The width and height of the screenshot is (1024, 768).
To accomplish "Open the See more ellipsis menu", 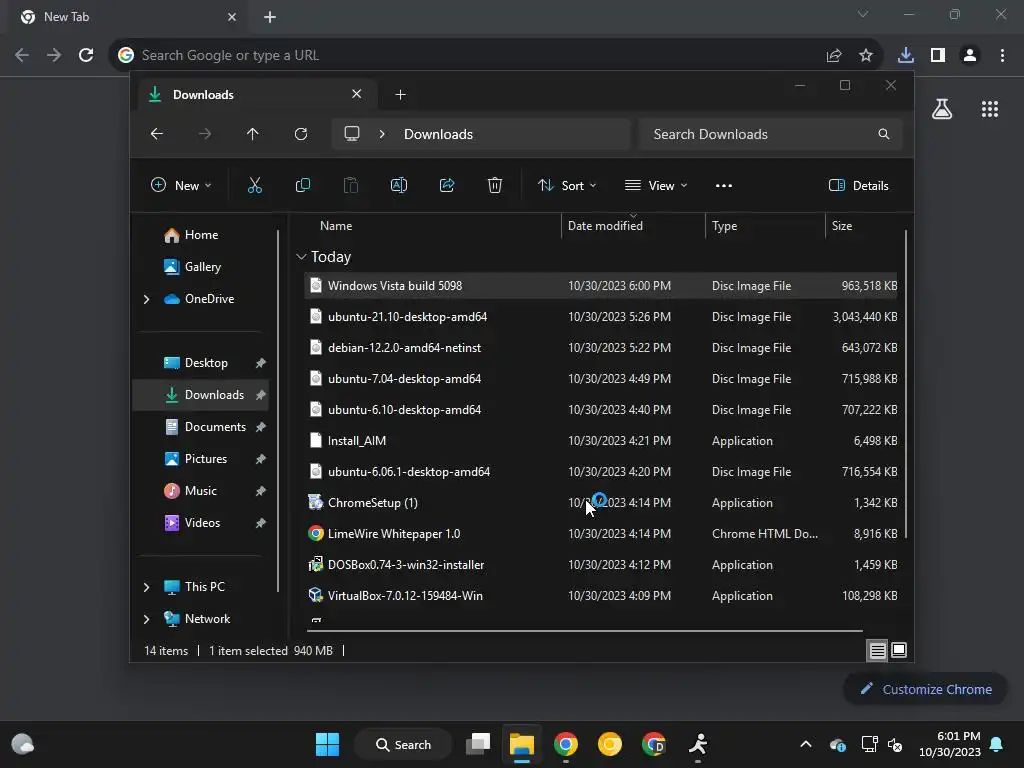I will [x=724, y=185].
